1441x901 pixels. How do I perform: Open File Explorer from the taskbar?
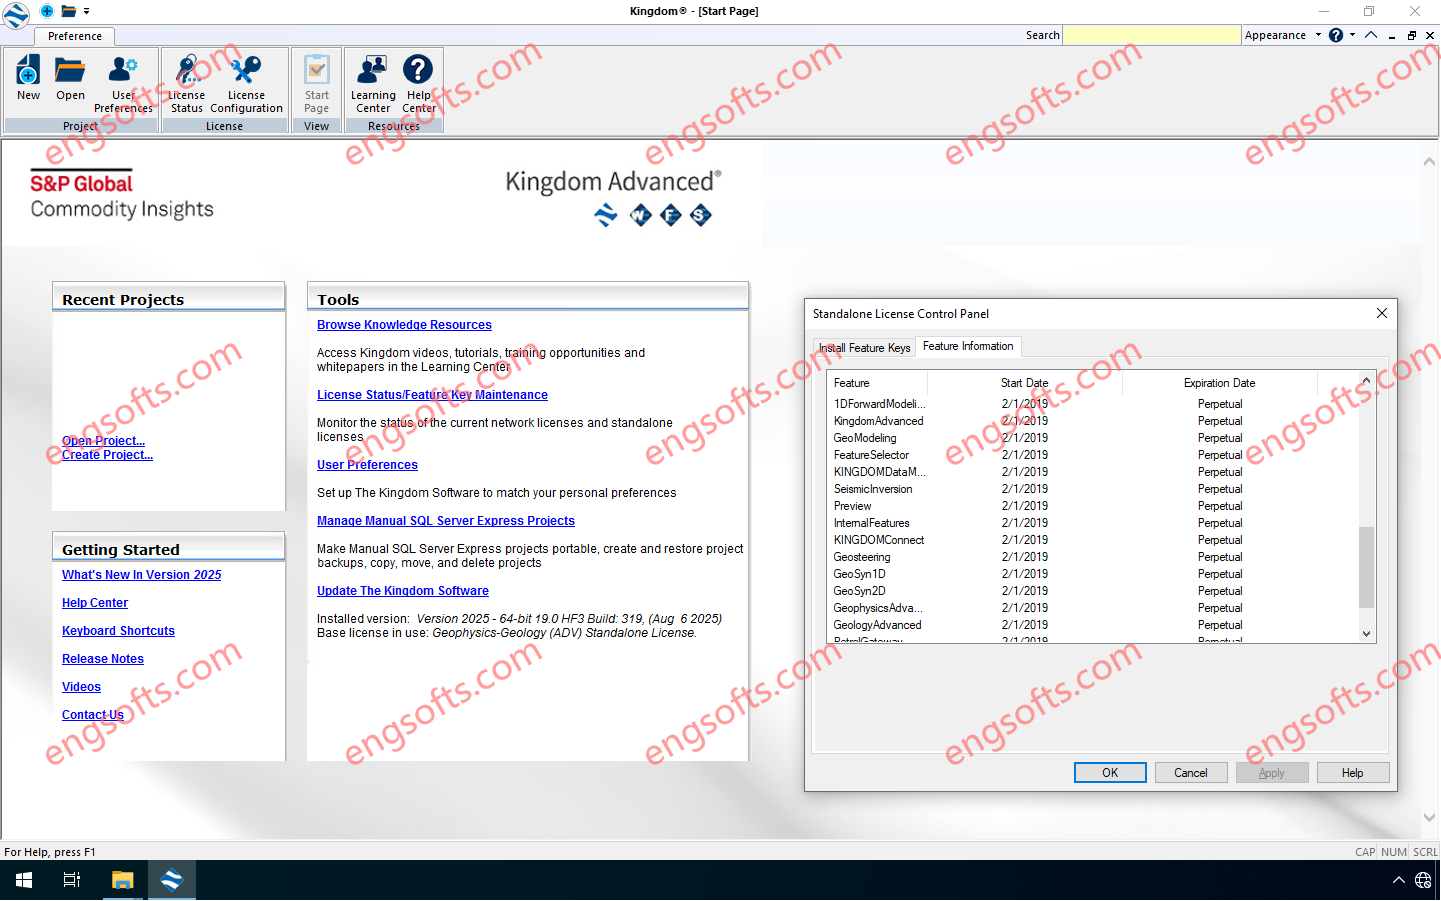pyautogui.click(x=122, y=880)
